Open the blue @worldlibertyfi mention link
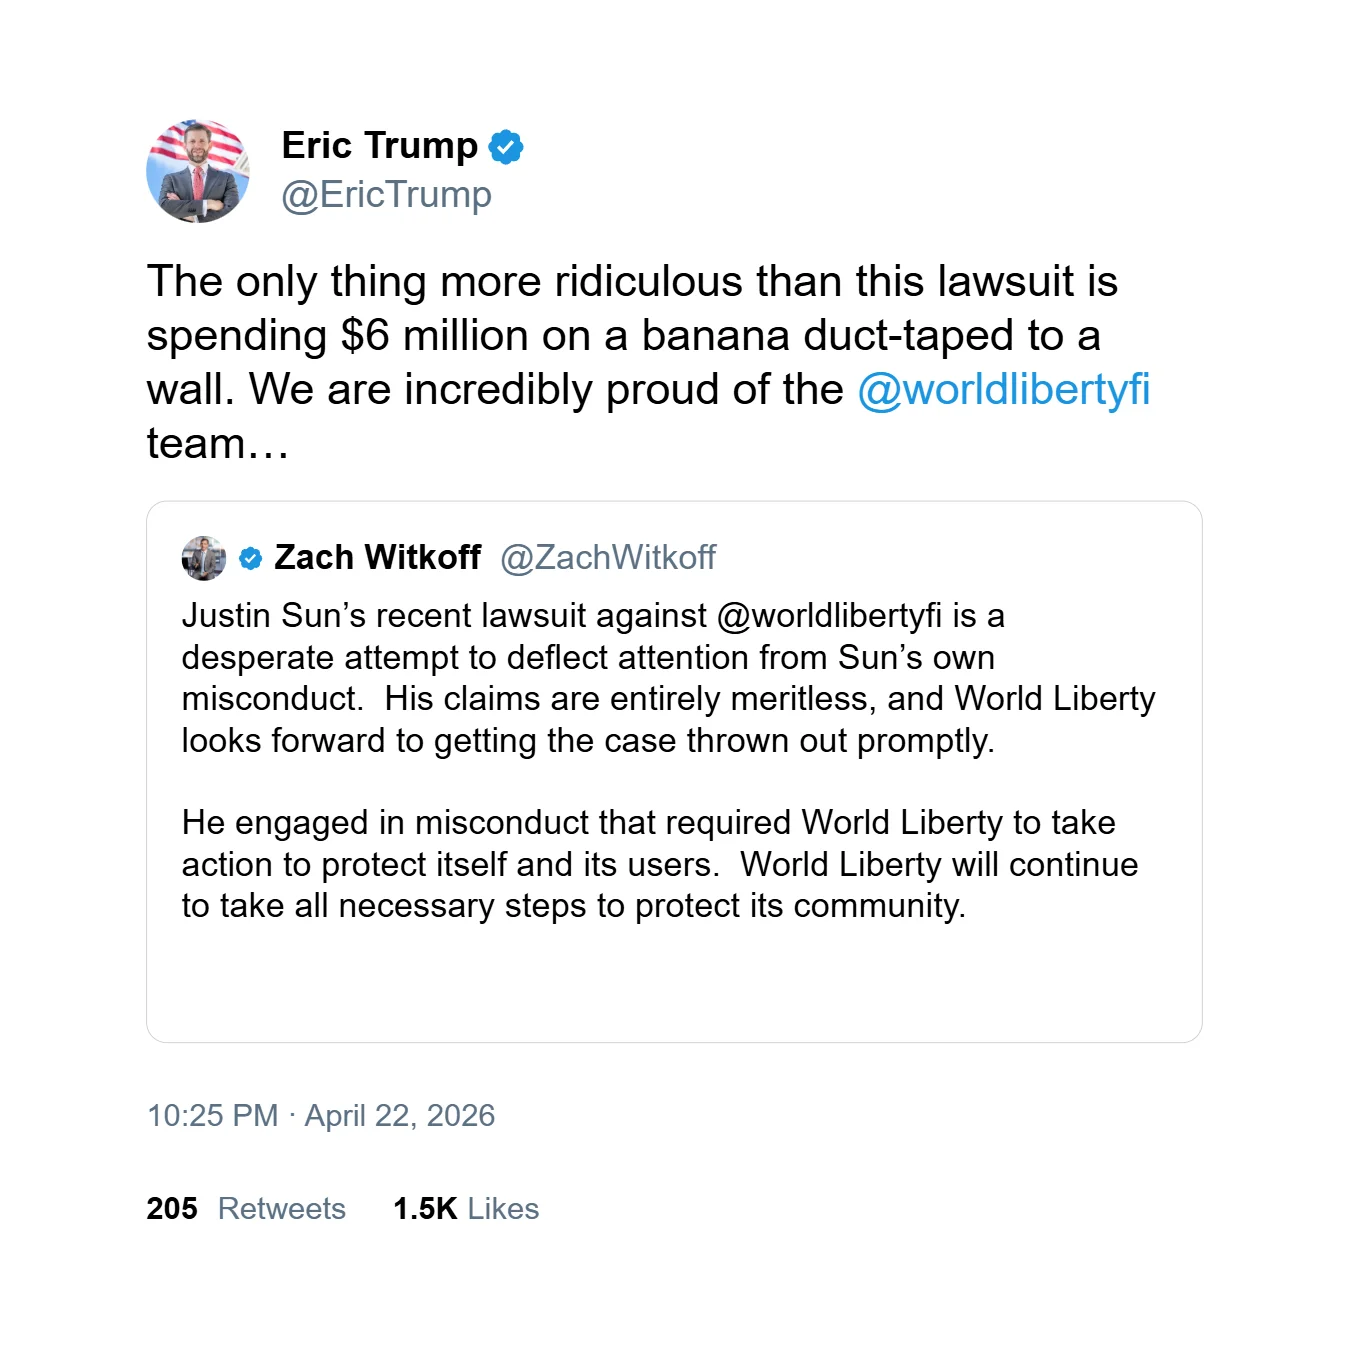Viewport: 1350px width, 1350px height. [x=1003, y=390]
